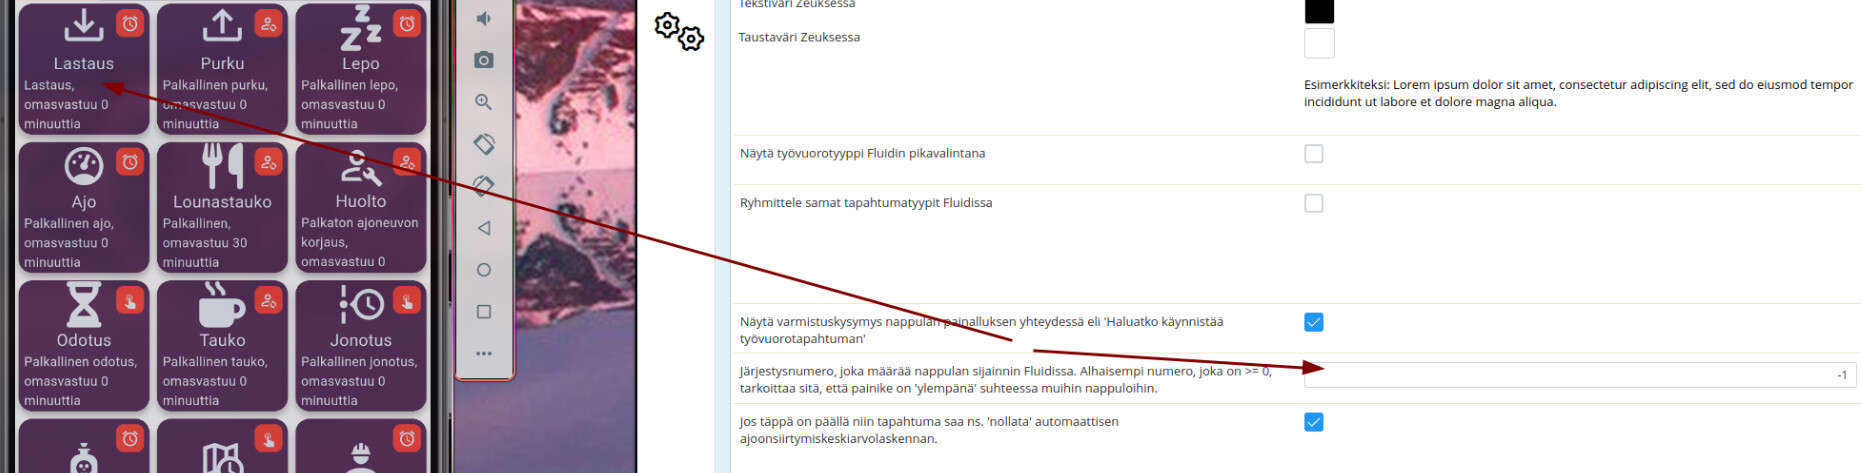This screenshot has height=473, width=1861.
Task: Open the black Tekstiväri color swatch
Action: tap(1319, 10)
